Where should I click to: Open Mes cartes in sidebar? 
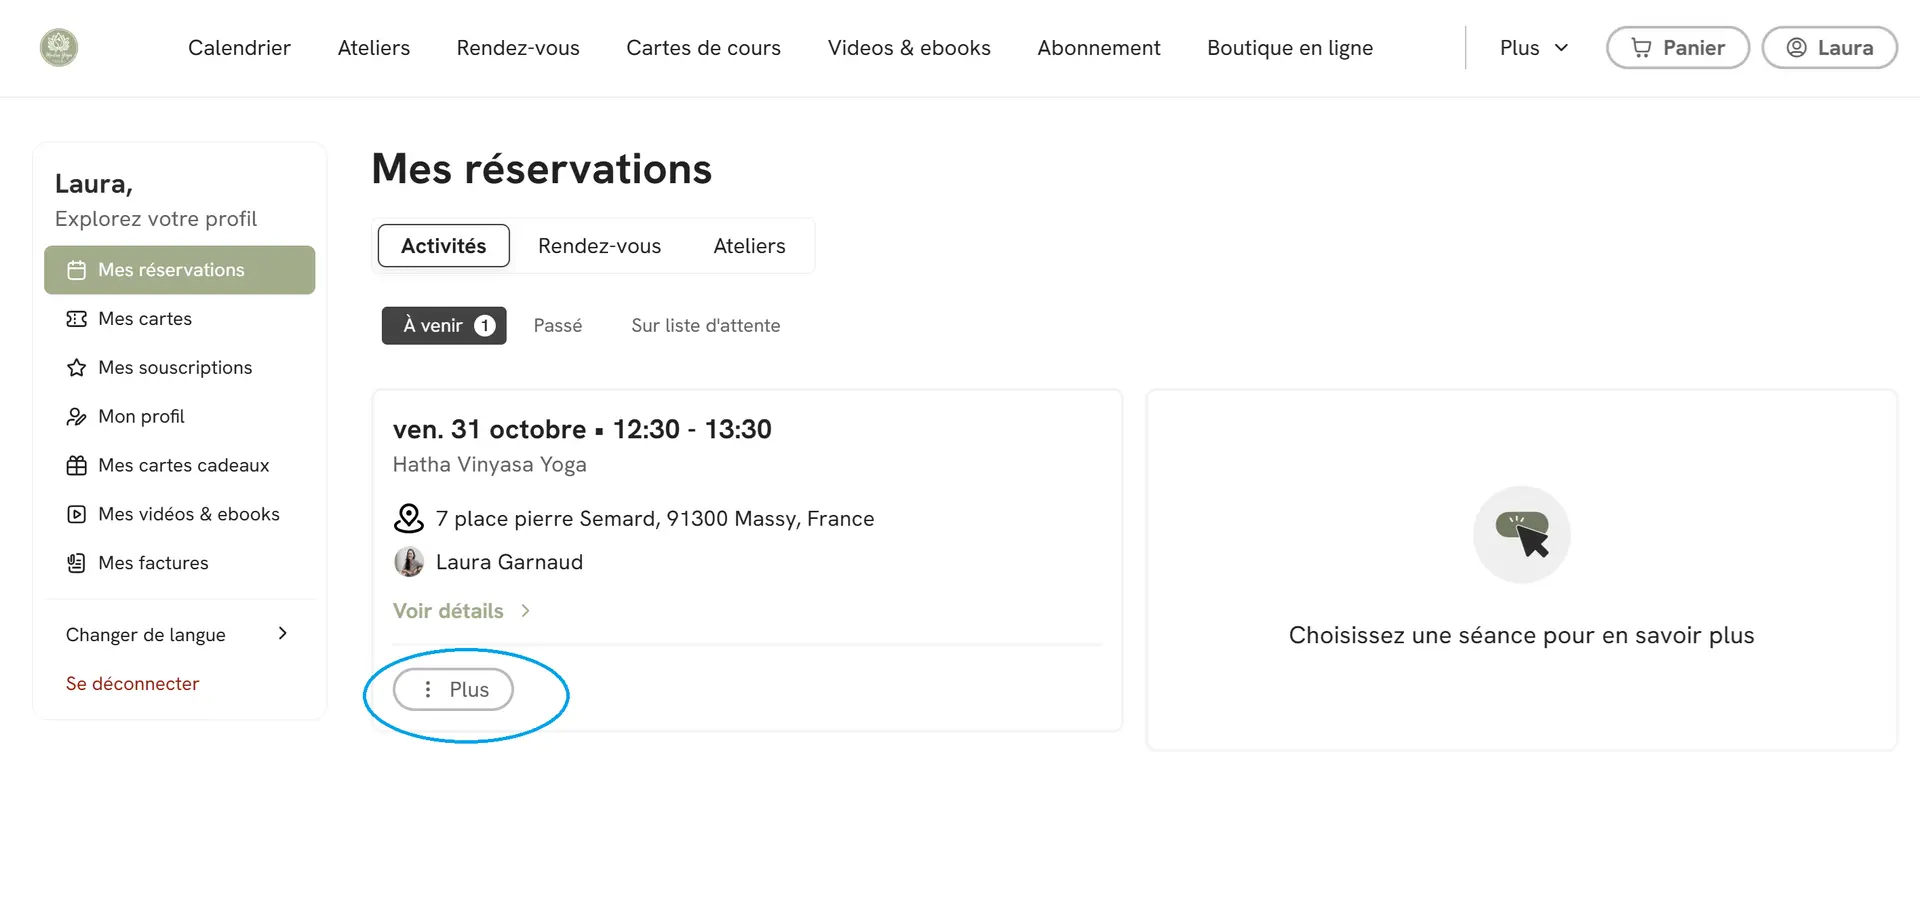(145, 319)
